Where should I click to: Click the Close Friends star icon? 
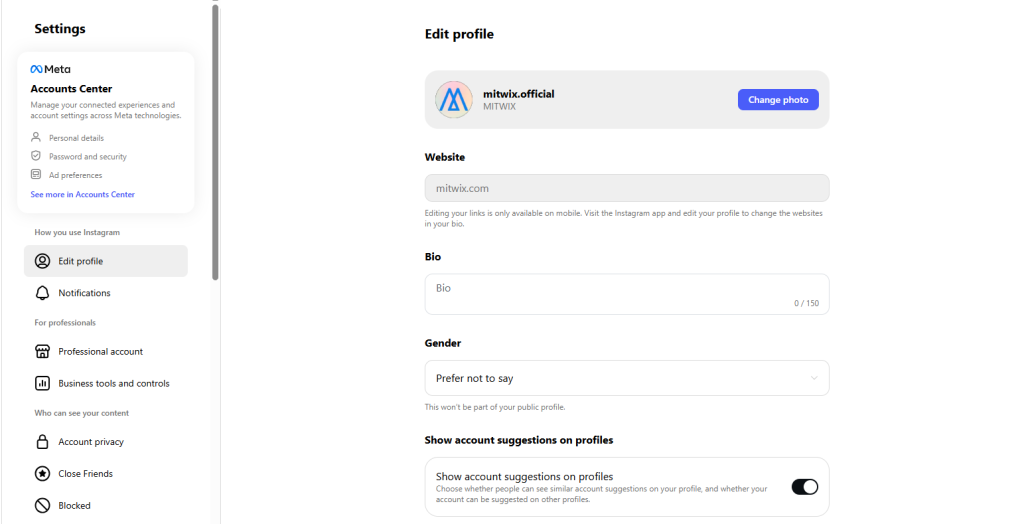[42, 474]
